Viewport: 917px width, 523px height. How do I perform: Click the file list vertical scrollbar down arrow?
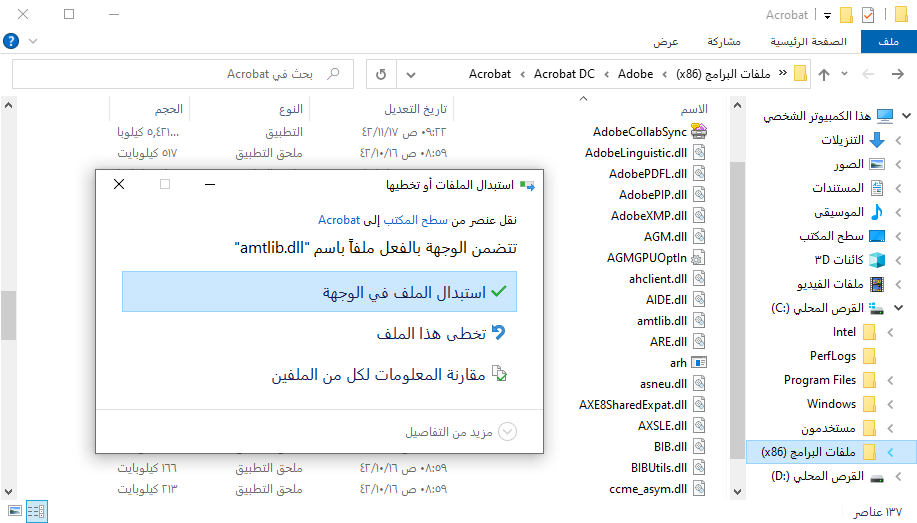coord(8,492)
